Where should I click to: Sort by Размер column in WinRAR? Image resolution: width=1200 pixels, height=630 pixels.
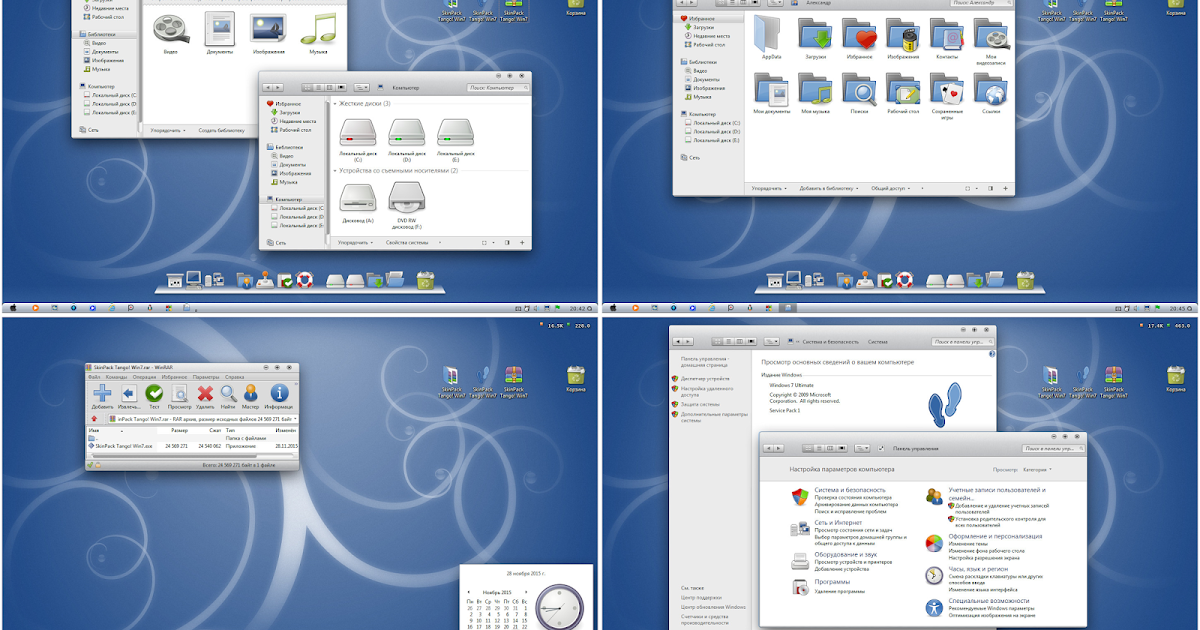click(x=181, y=430)
